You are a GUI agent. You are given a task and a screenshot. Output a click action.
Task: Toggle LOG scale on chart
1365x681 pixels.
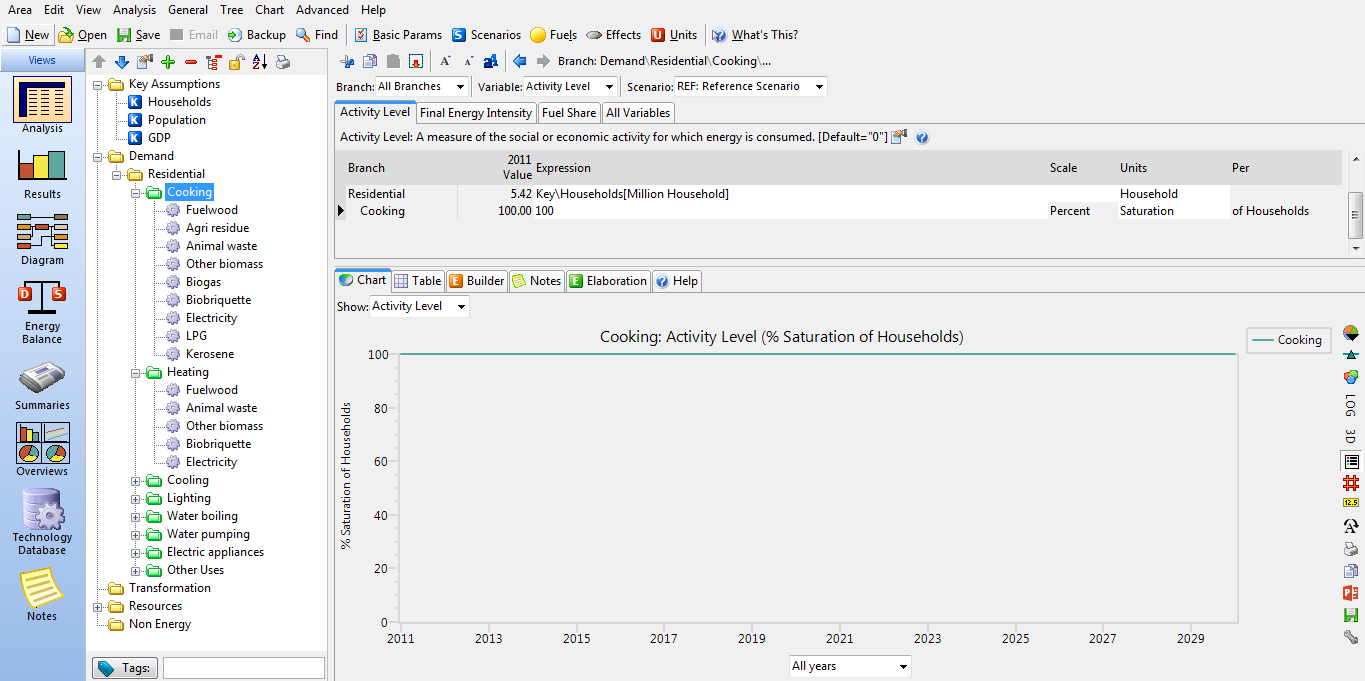coord(1351,405)
